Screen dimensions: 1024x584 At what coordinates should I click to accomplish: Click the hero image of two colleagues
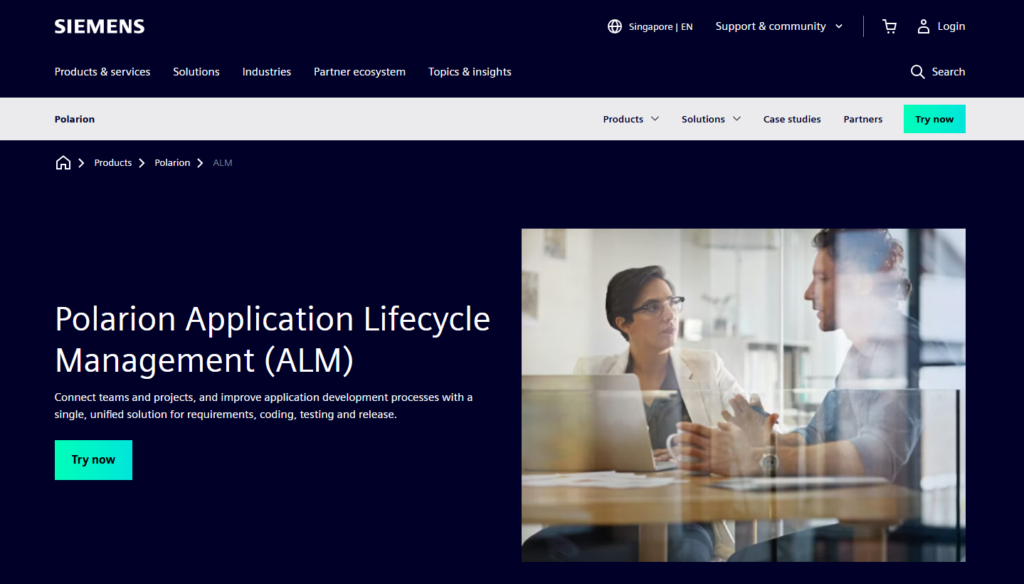point(743,395)
